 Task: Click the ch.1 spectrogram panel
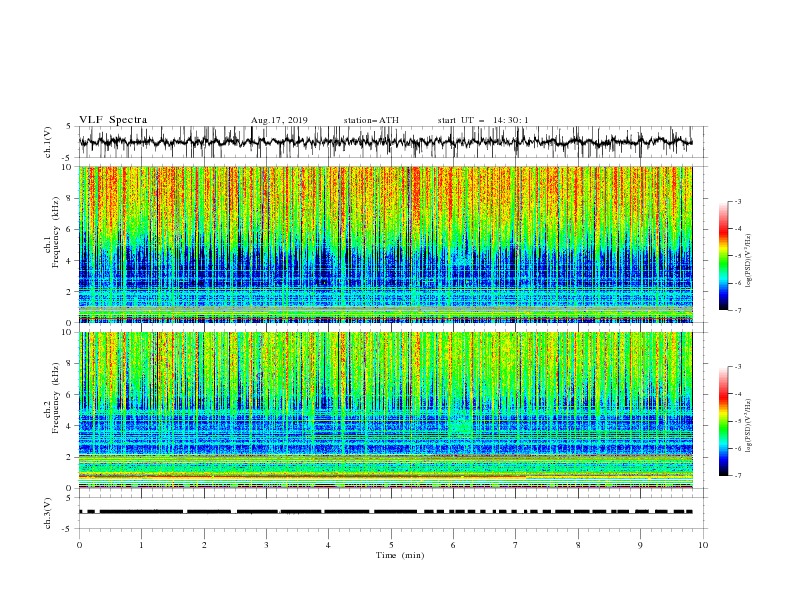(386, 244)
